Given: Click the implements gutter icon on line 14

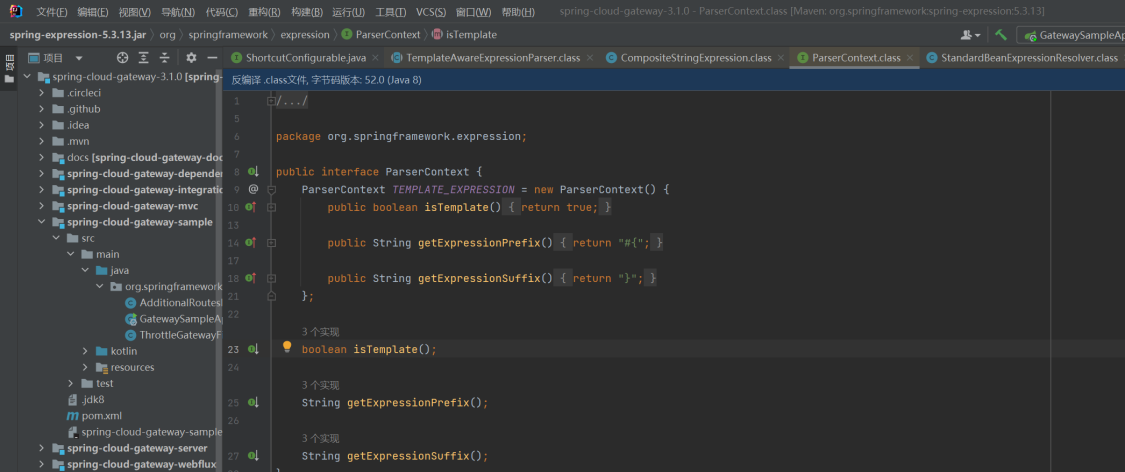Looking at the screenshot, I should tap(250, 242).
